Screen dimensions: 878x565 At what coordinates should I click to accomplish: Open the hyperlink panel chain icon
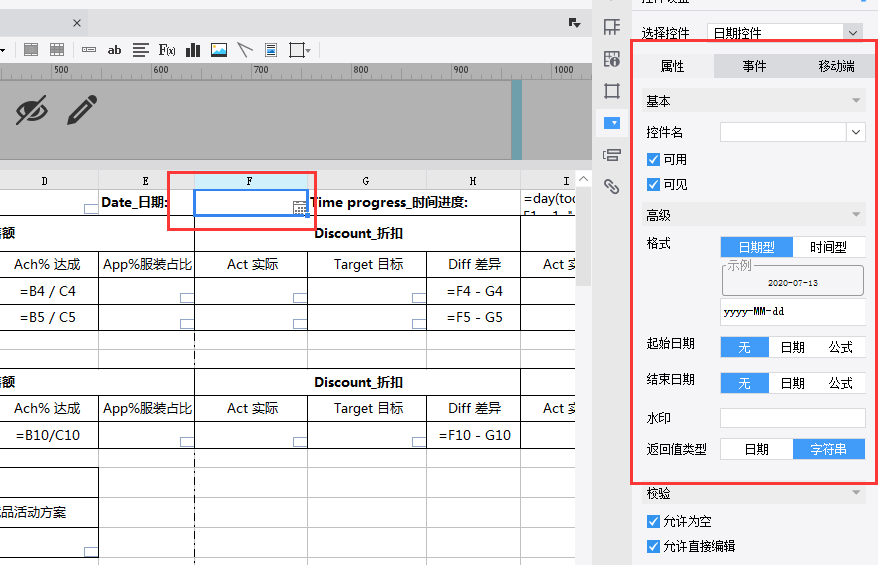pos(611,186)
